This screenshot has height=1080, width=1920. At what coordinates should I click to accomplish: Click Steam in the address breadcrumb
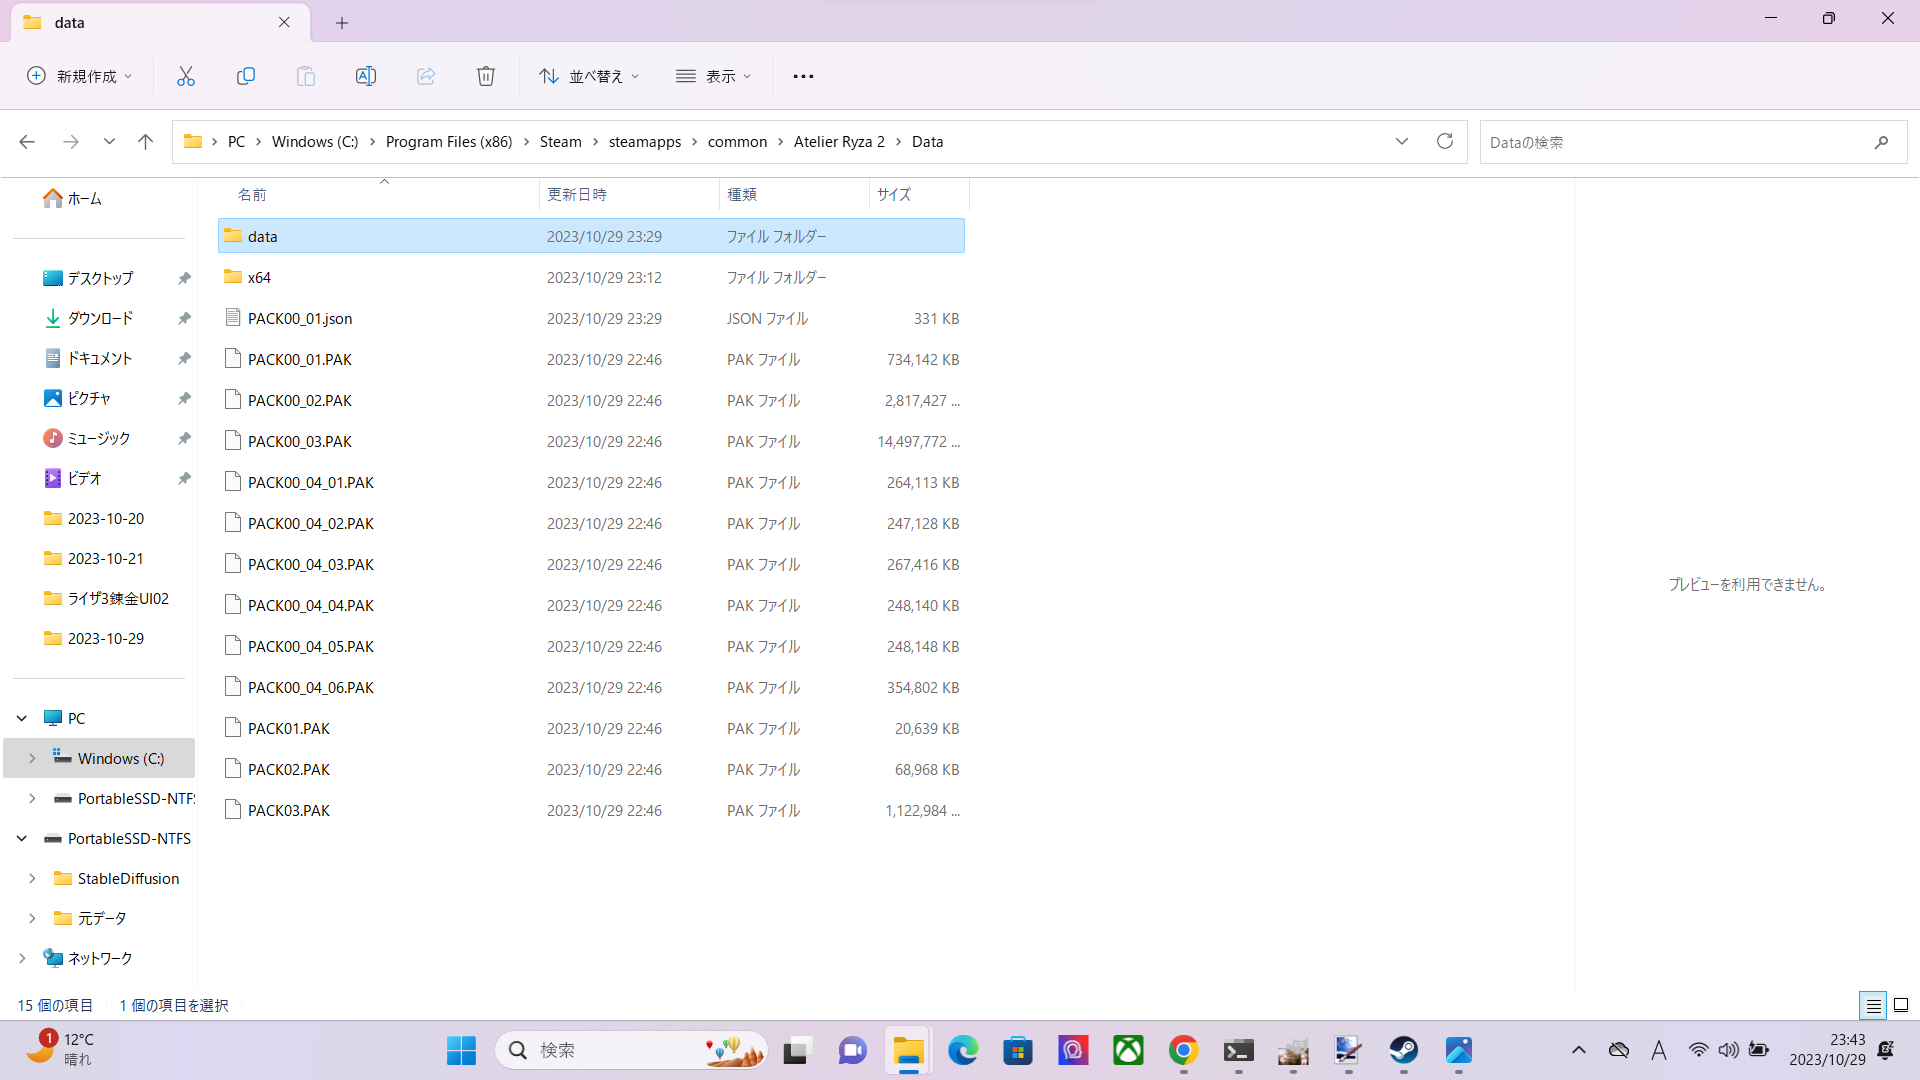(560, 142)
